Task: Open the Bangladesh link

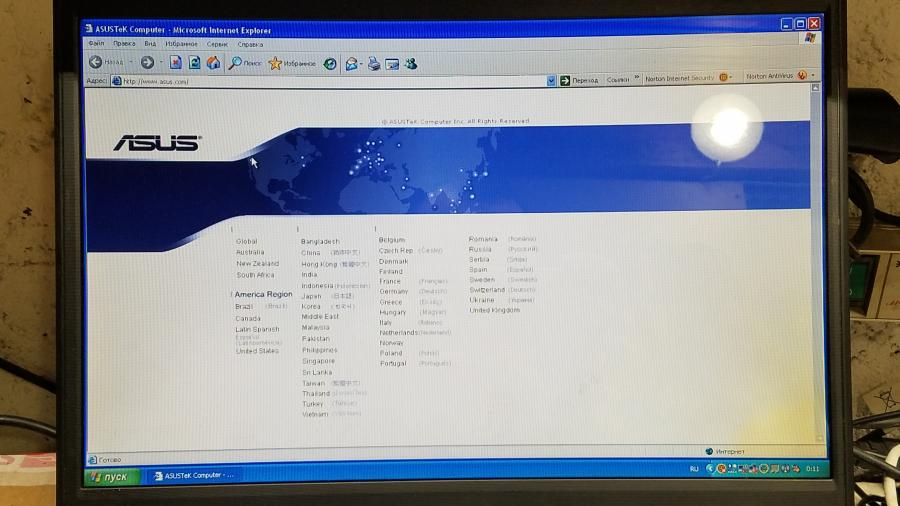Action: click(x=320, y=242)
